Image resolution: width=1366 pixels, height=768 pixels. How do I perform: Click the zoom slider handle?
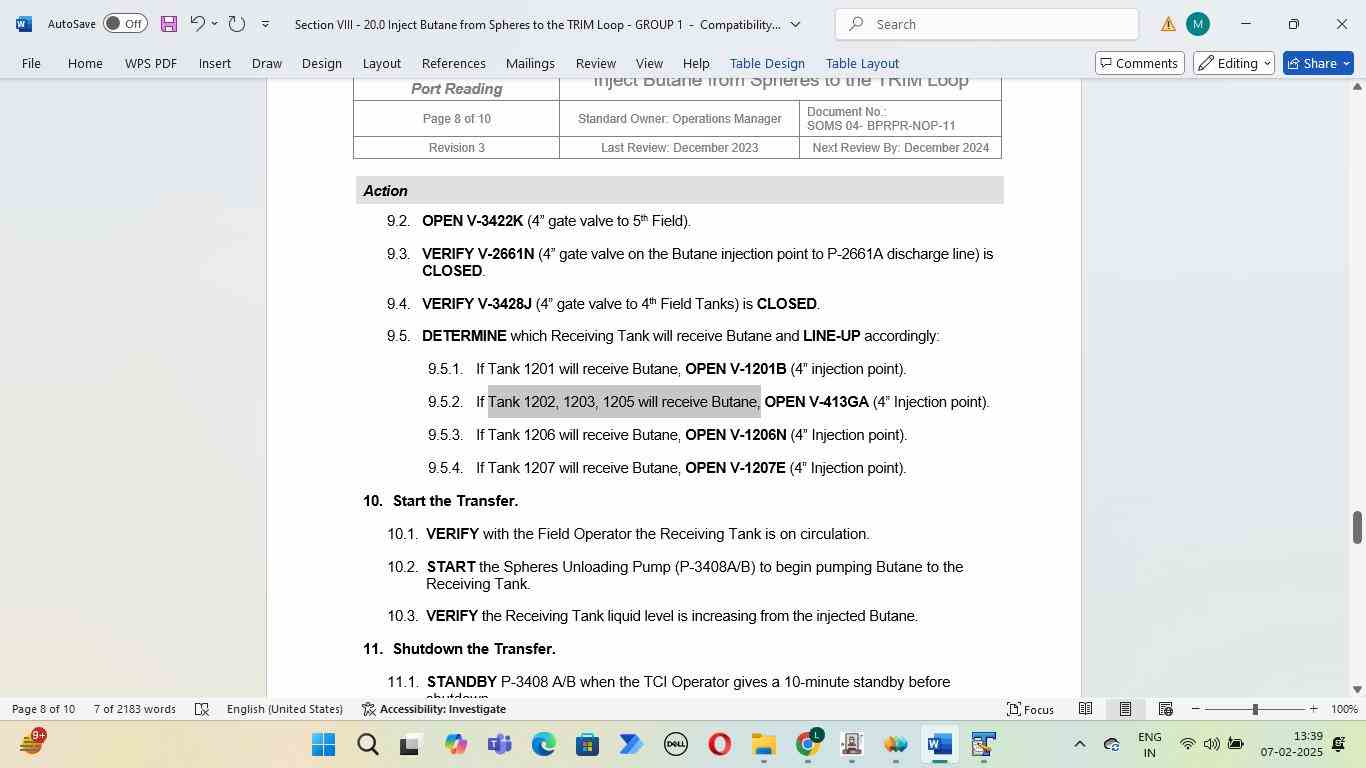(x=1255, y=709)
